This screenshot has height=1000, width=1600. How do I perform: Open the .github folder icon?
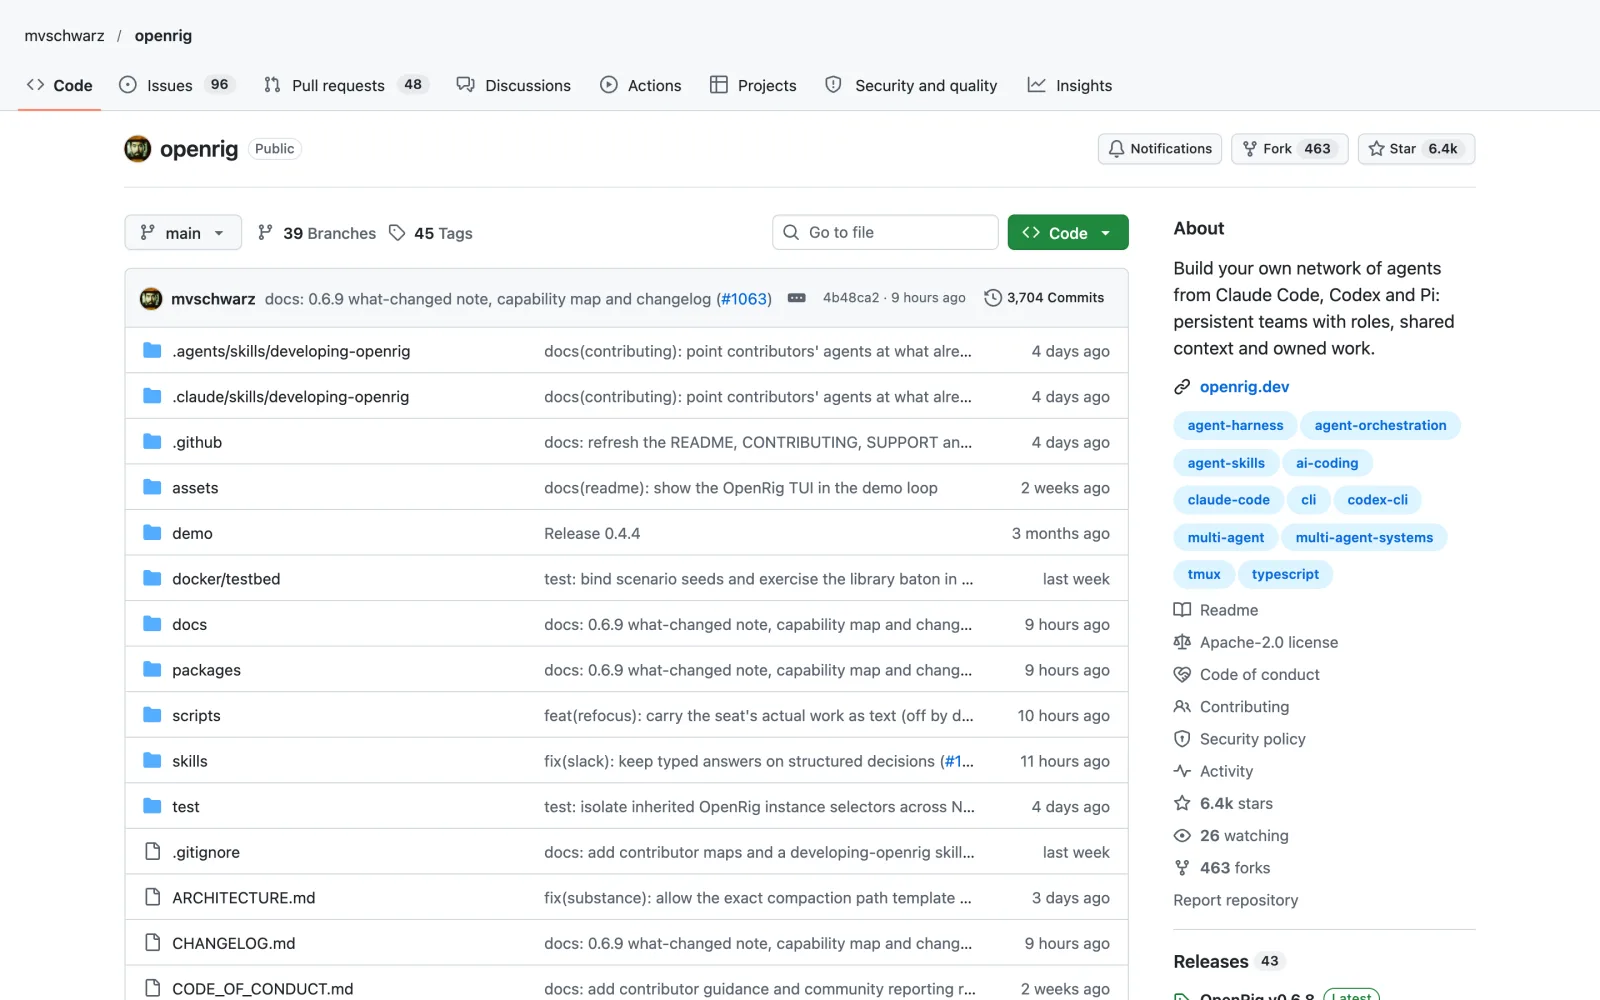pyautogui.click(x=152, y=442)
